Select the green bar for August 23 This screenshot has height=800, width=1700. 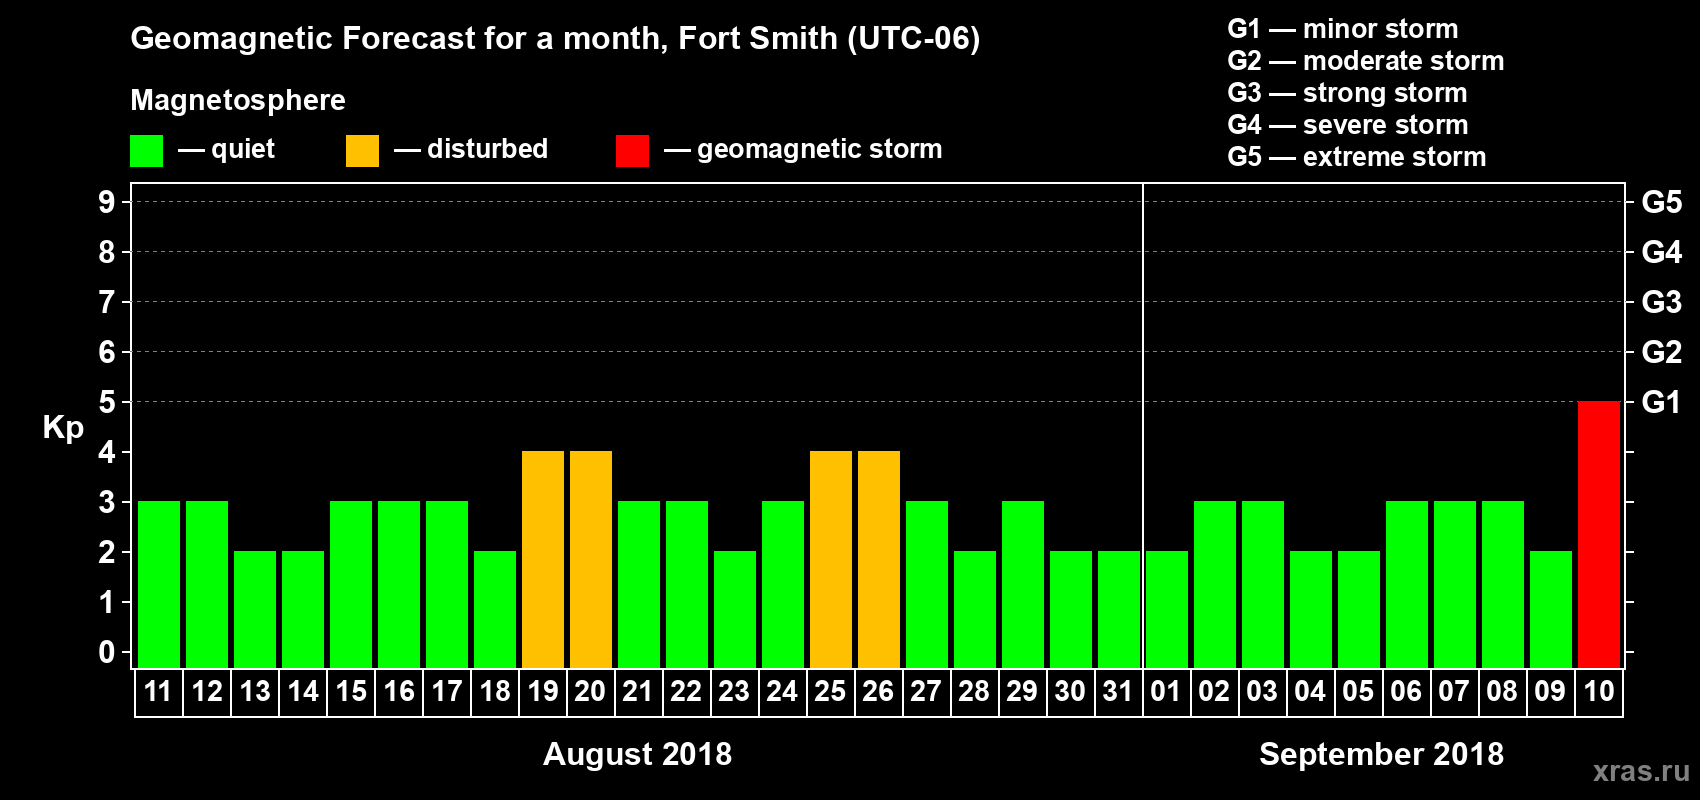tap(734, 609)
